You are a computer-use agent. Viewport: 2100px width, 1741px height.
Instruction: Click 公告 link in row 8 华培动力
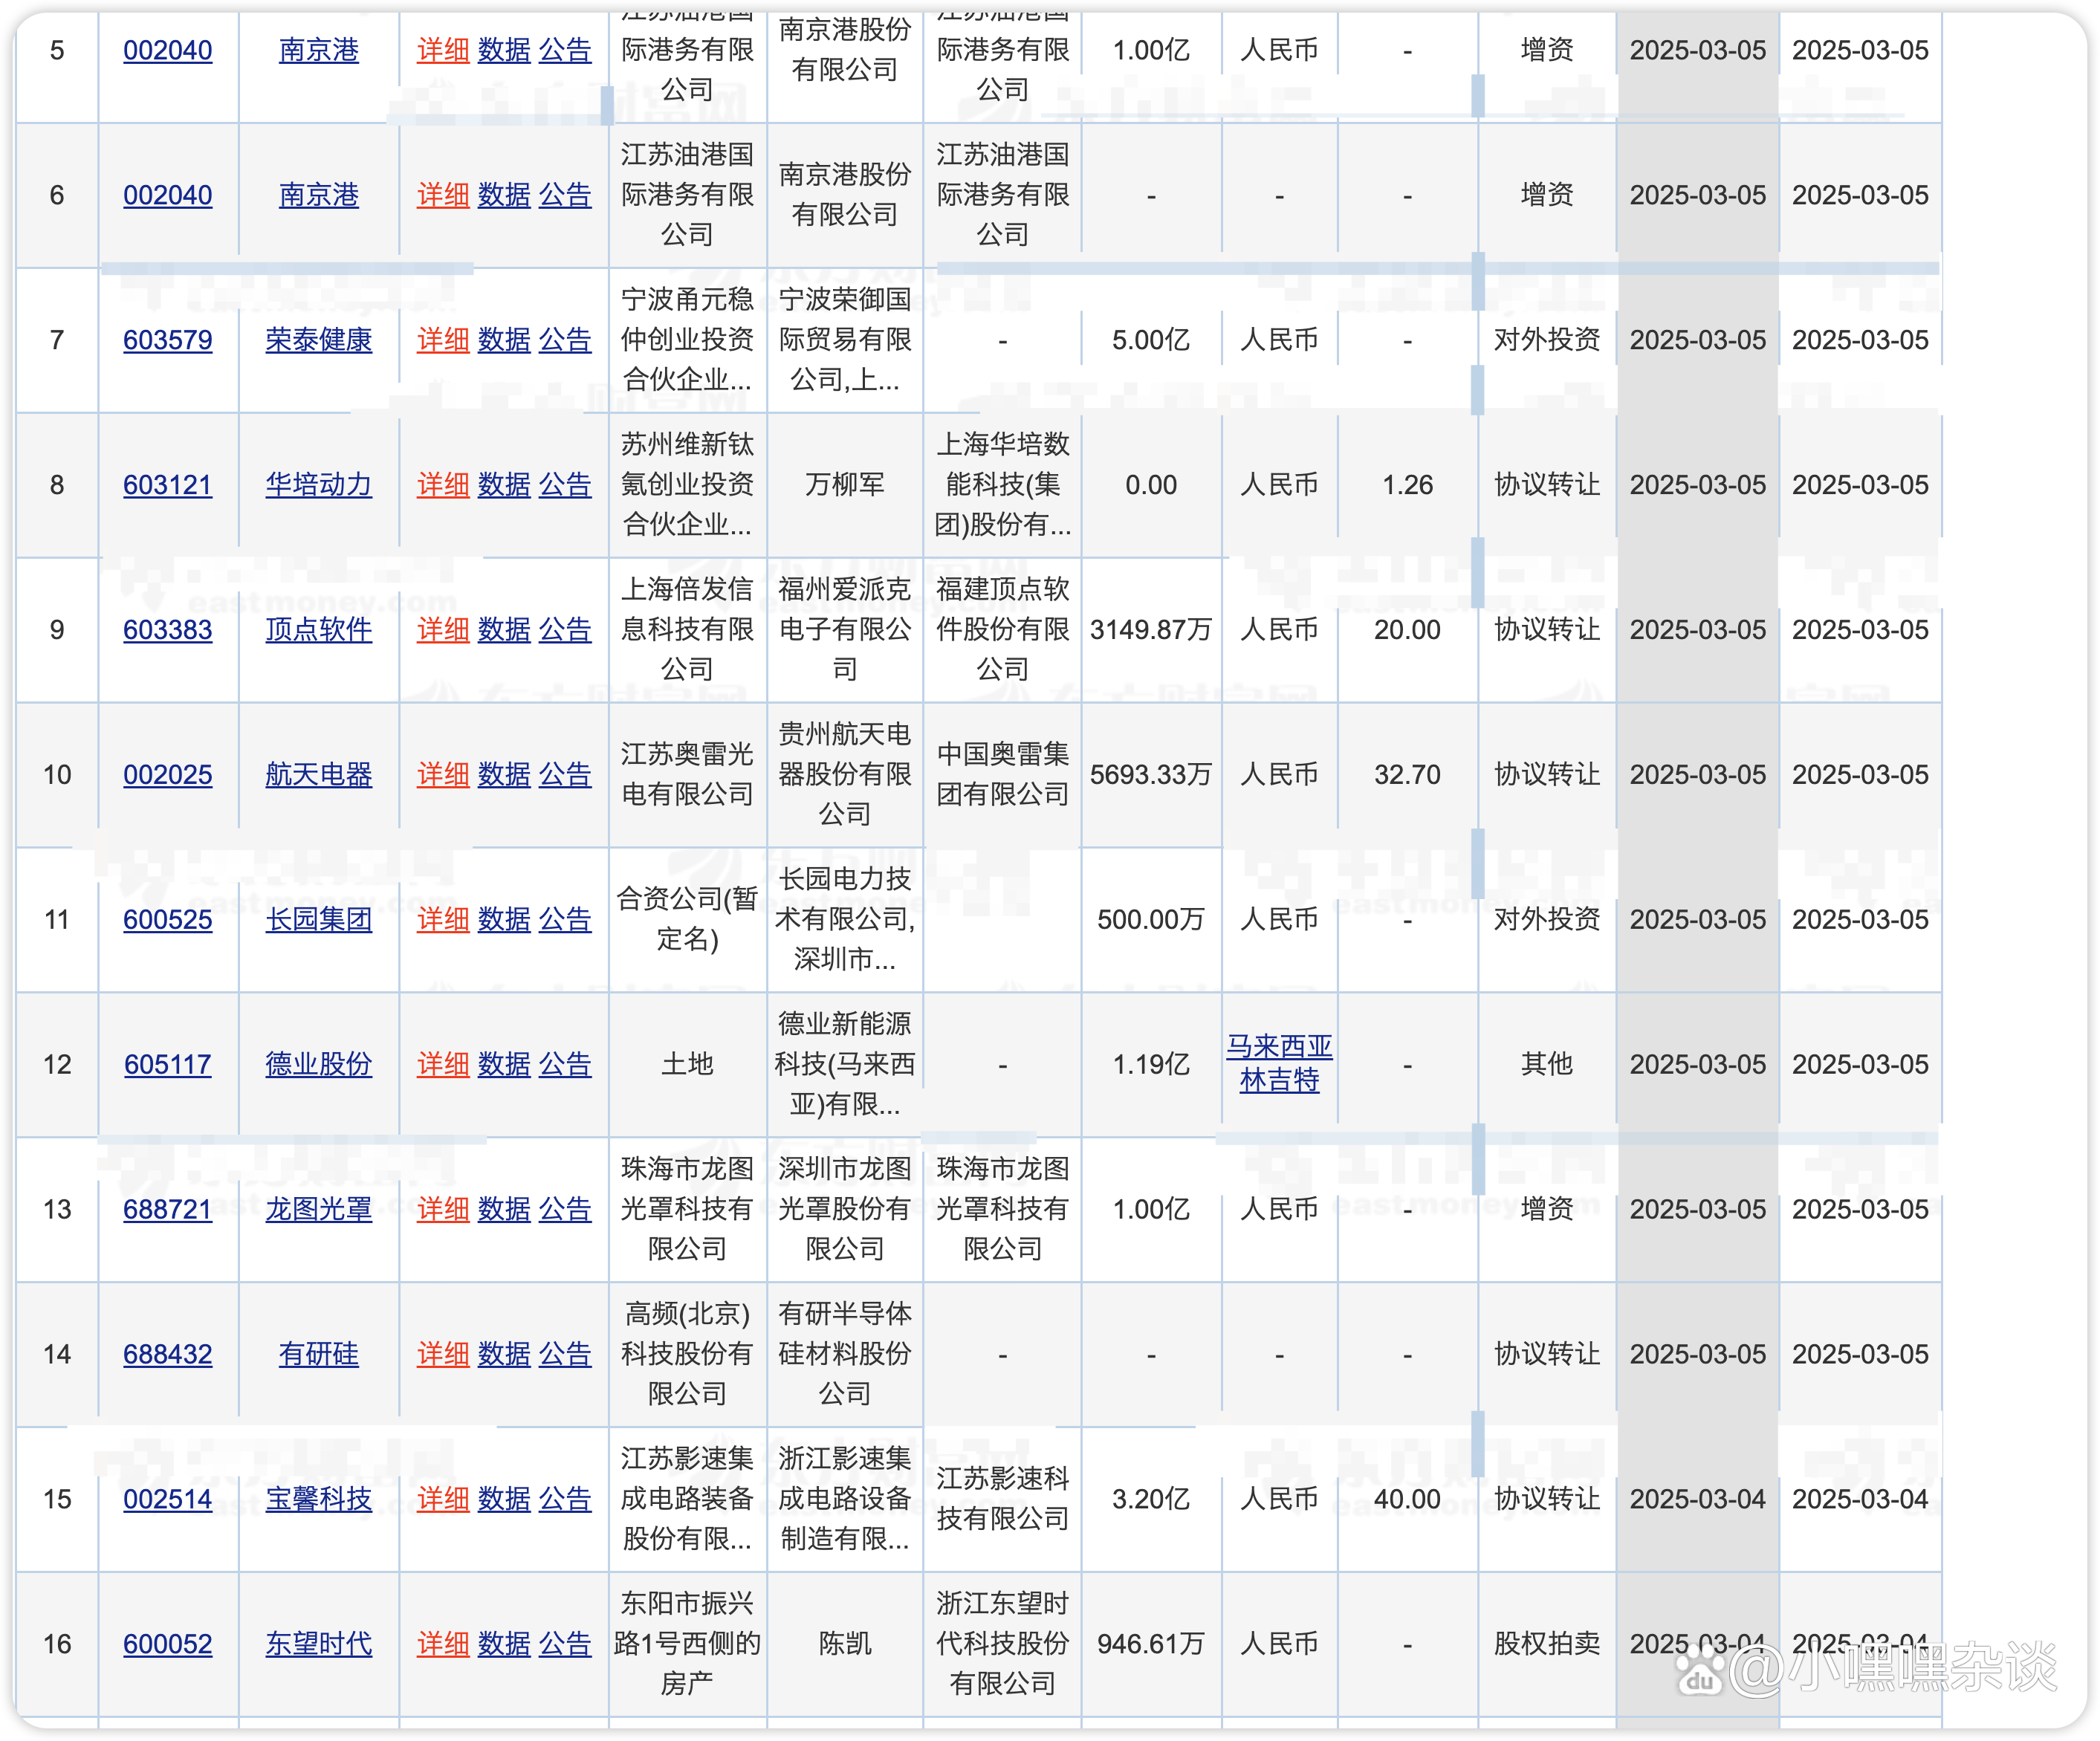tap(565, 485)
